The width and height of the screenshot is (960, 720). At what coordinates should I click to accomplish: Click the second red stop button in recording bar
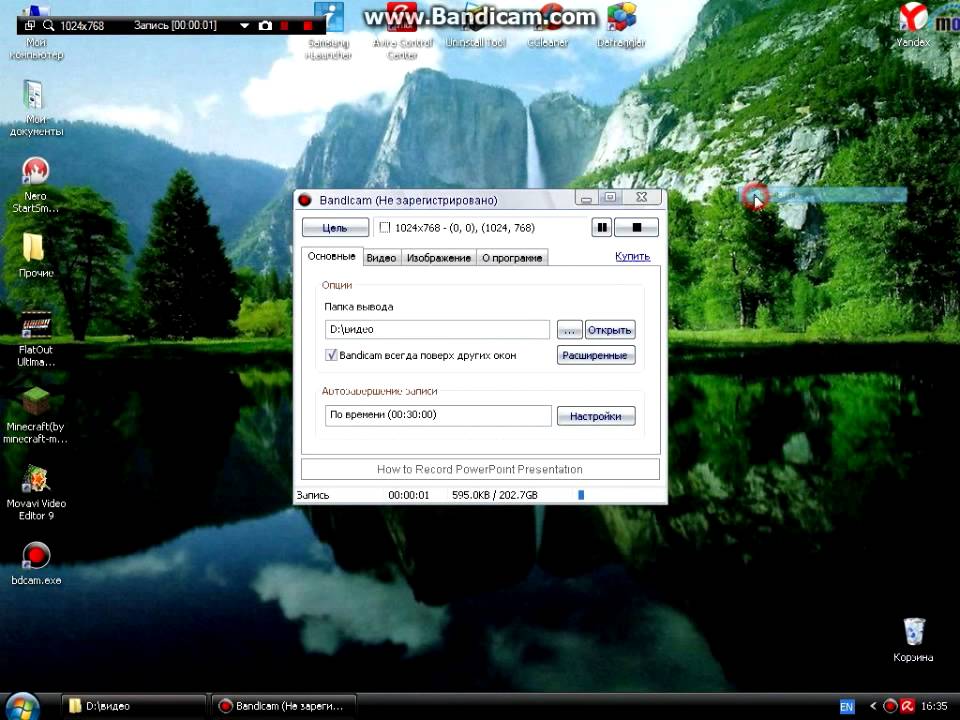308,26
